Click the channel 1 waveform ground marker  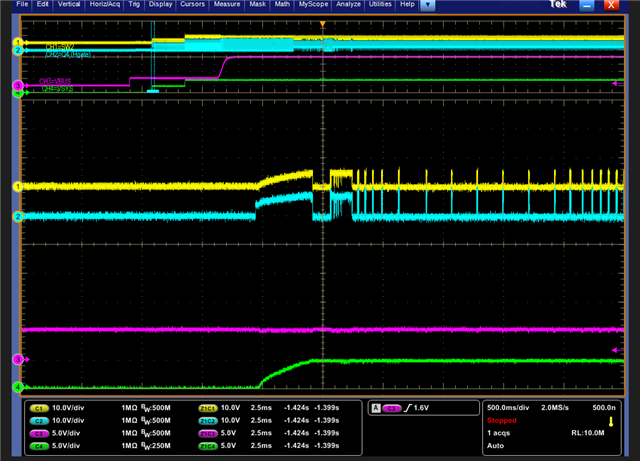tap(17, 187)
